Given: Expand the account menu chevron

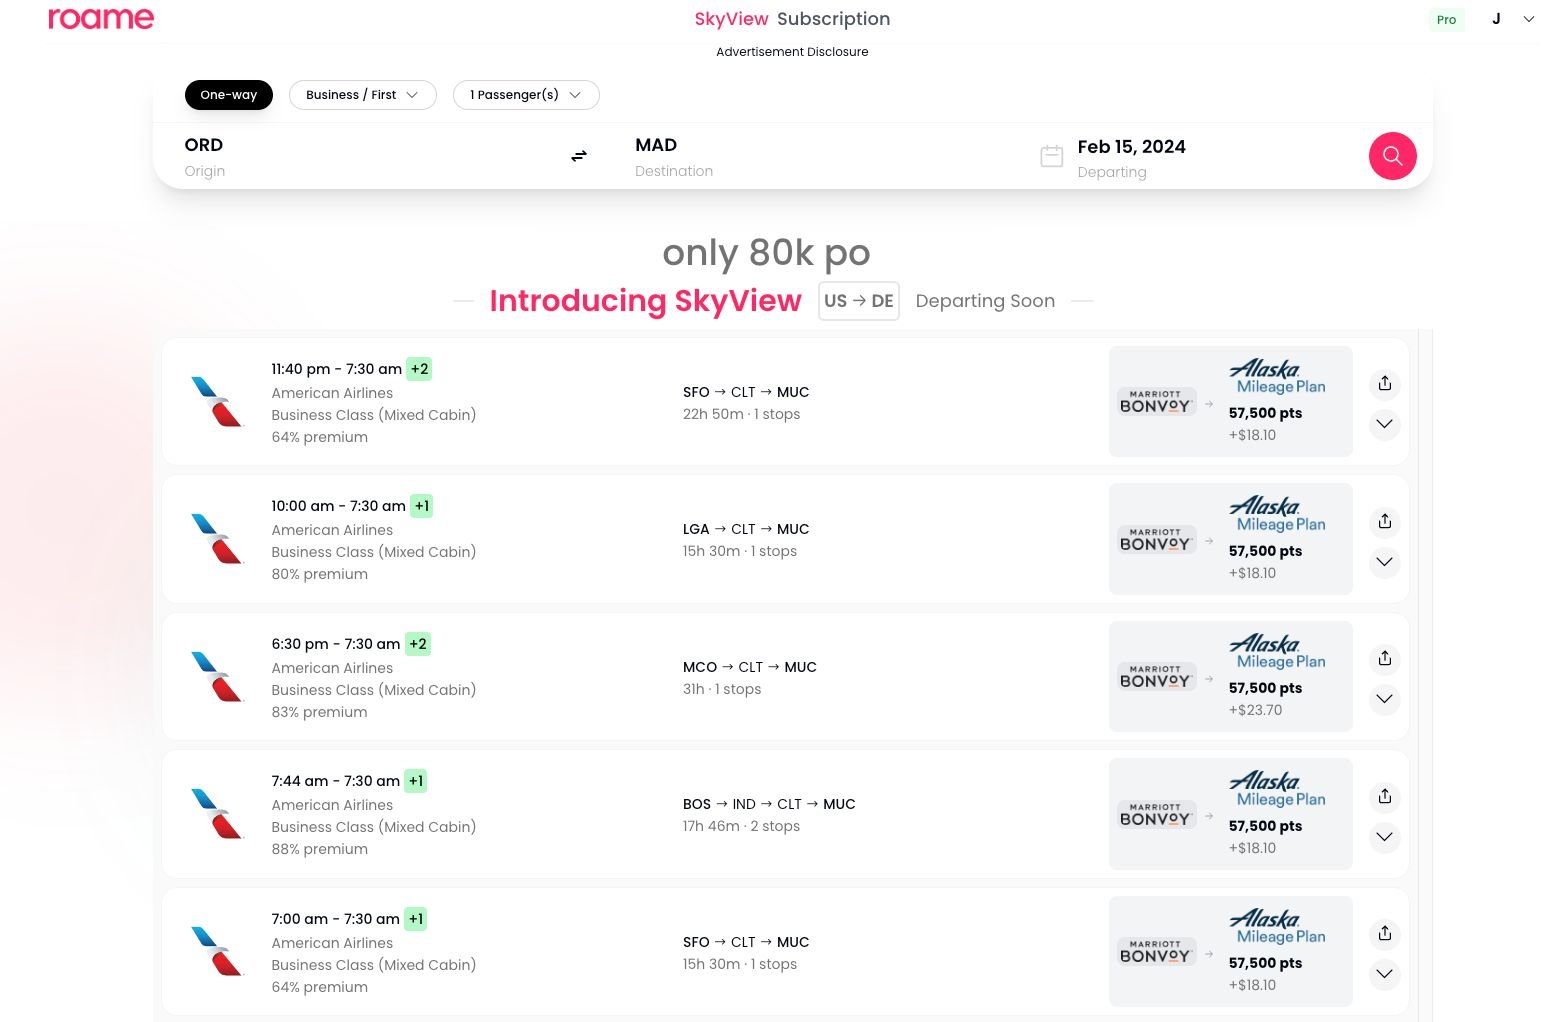Looking at the screenshot, I should (x=1528, y=19).
